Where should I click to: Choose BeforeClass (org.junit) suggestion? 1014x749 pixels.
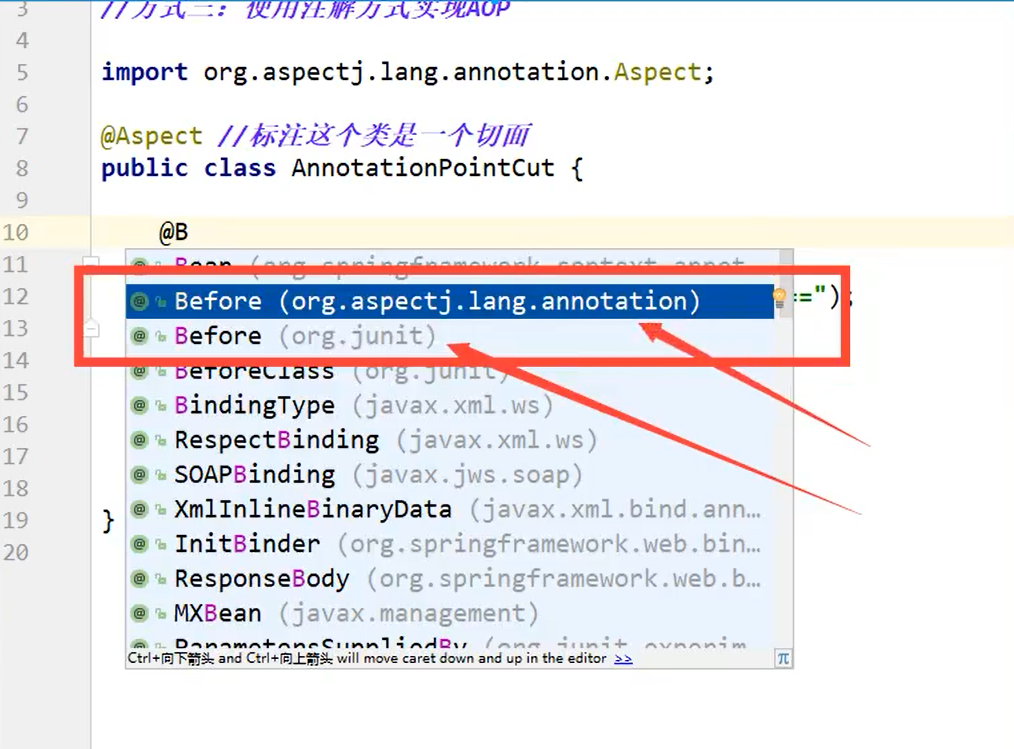449,372
